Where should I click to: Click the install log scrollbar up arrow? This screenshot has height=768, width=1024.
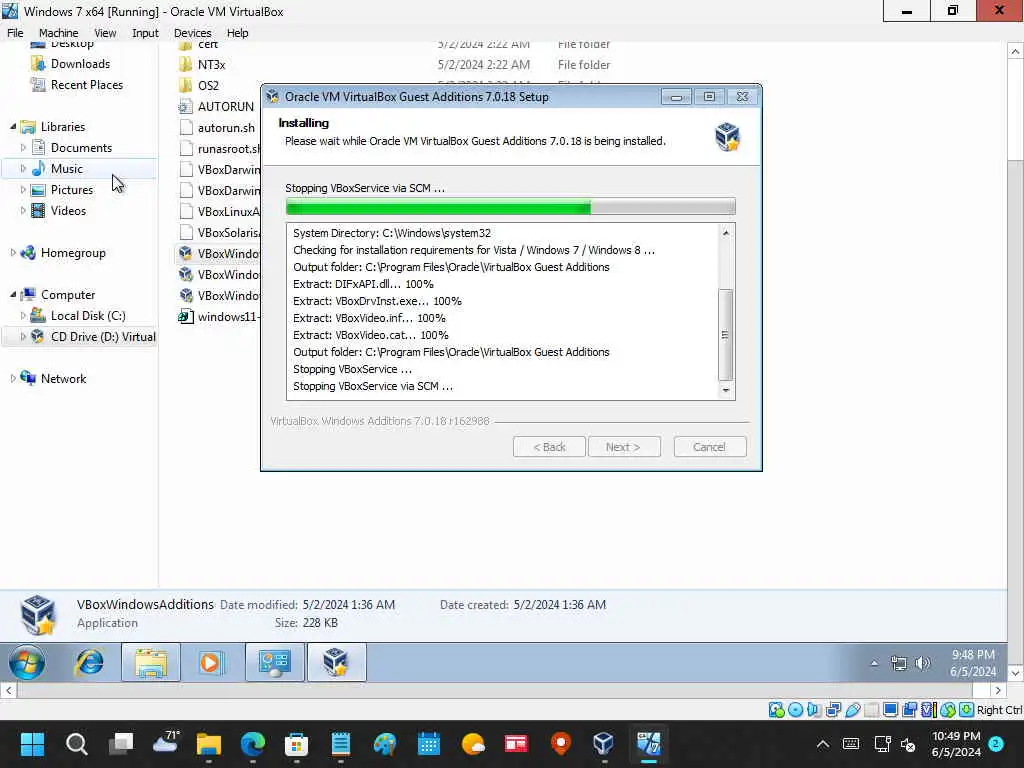pos(726,232)
